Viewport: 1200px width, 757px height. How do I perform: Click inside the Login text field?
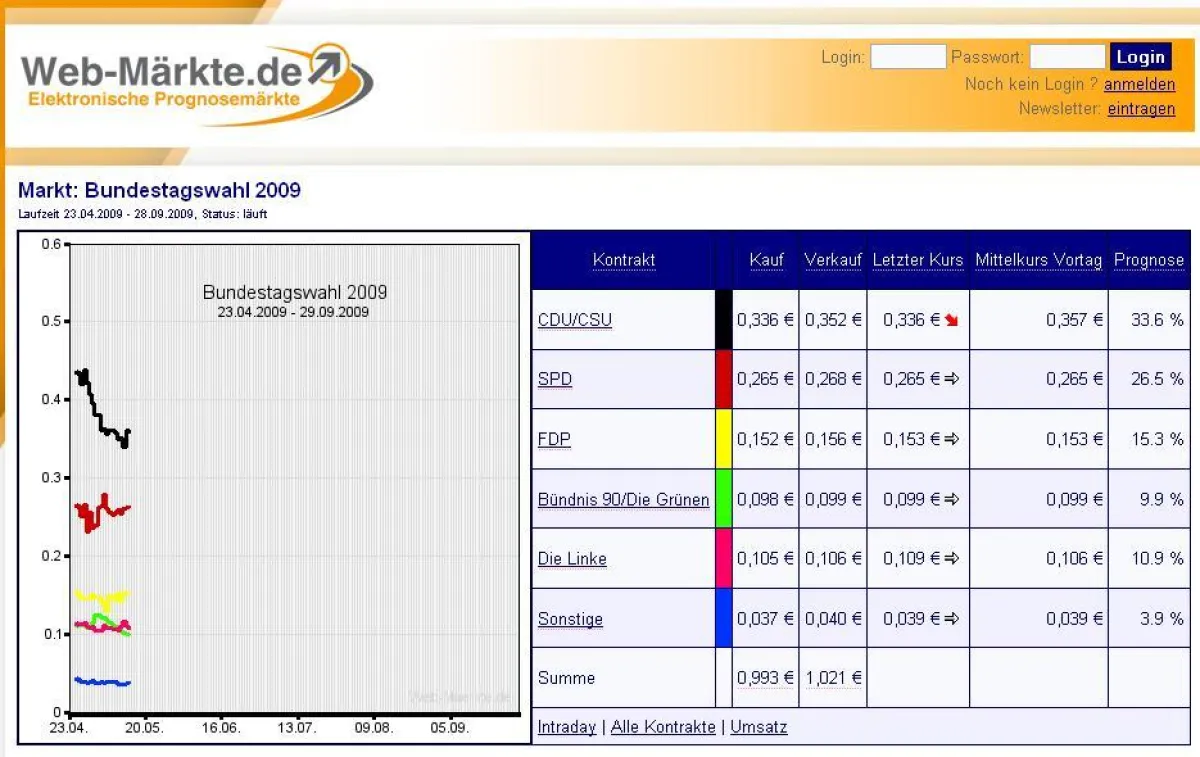pos(908,57)
